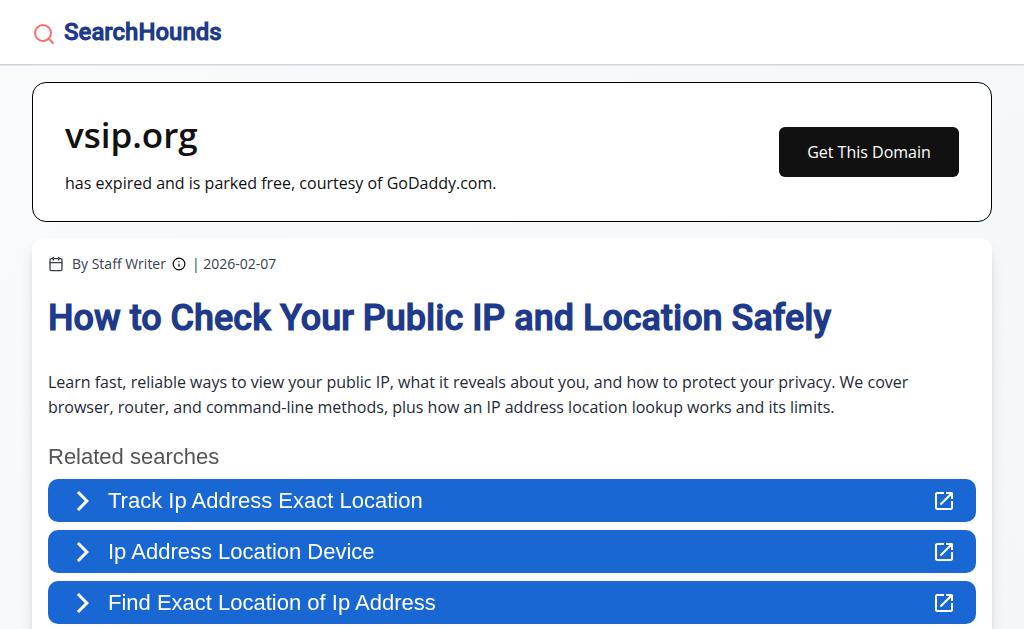Click the SearchHounds magnifier logo icon

[x=44, y=34]
